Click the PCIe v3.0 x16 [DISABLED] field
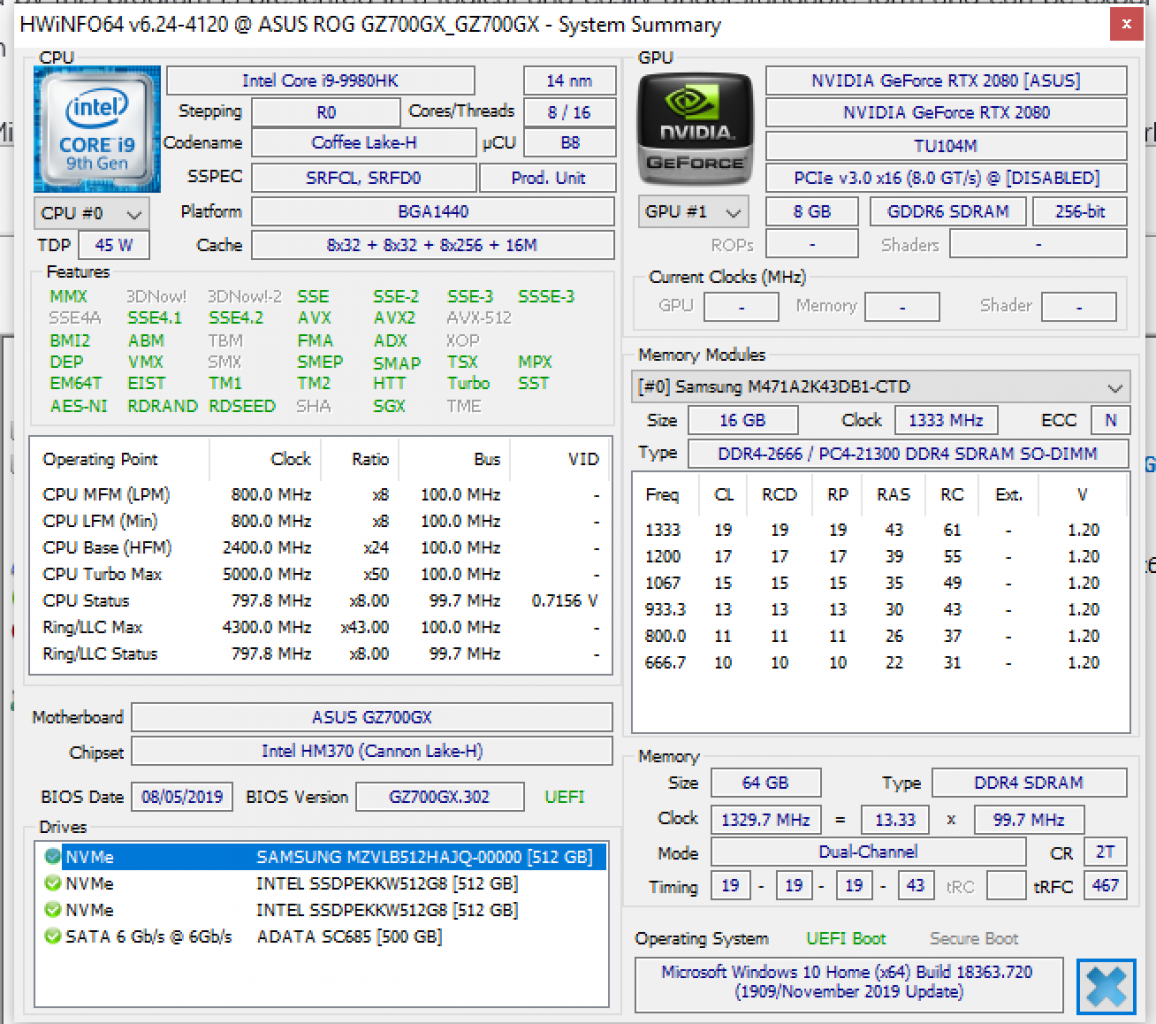This screenshot has height=1024, width=1156. 946,178
